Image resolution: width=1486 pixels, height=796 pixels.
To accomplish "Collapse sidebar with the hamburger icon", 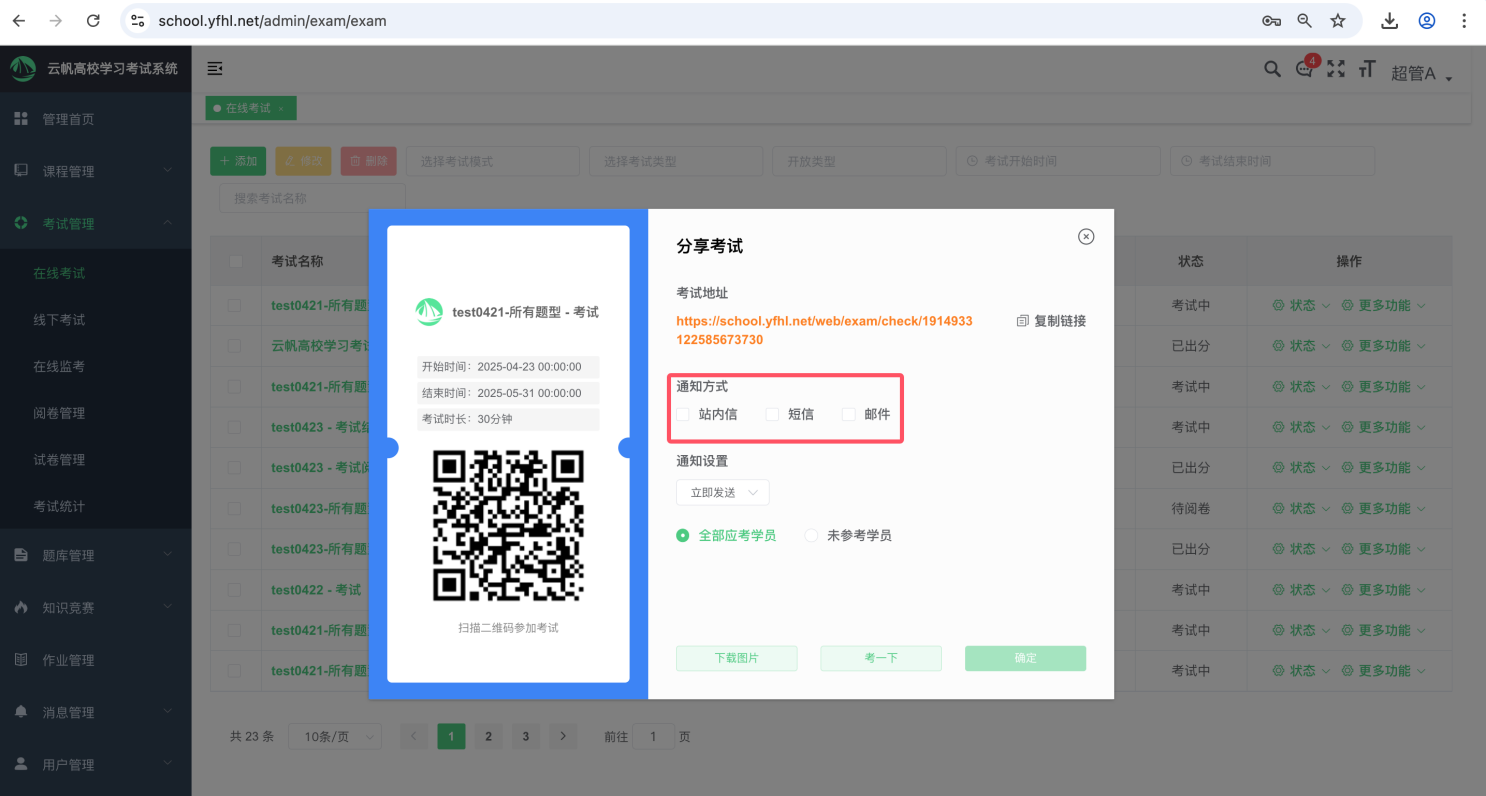I will [x=215, y=68].
